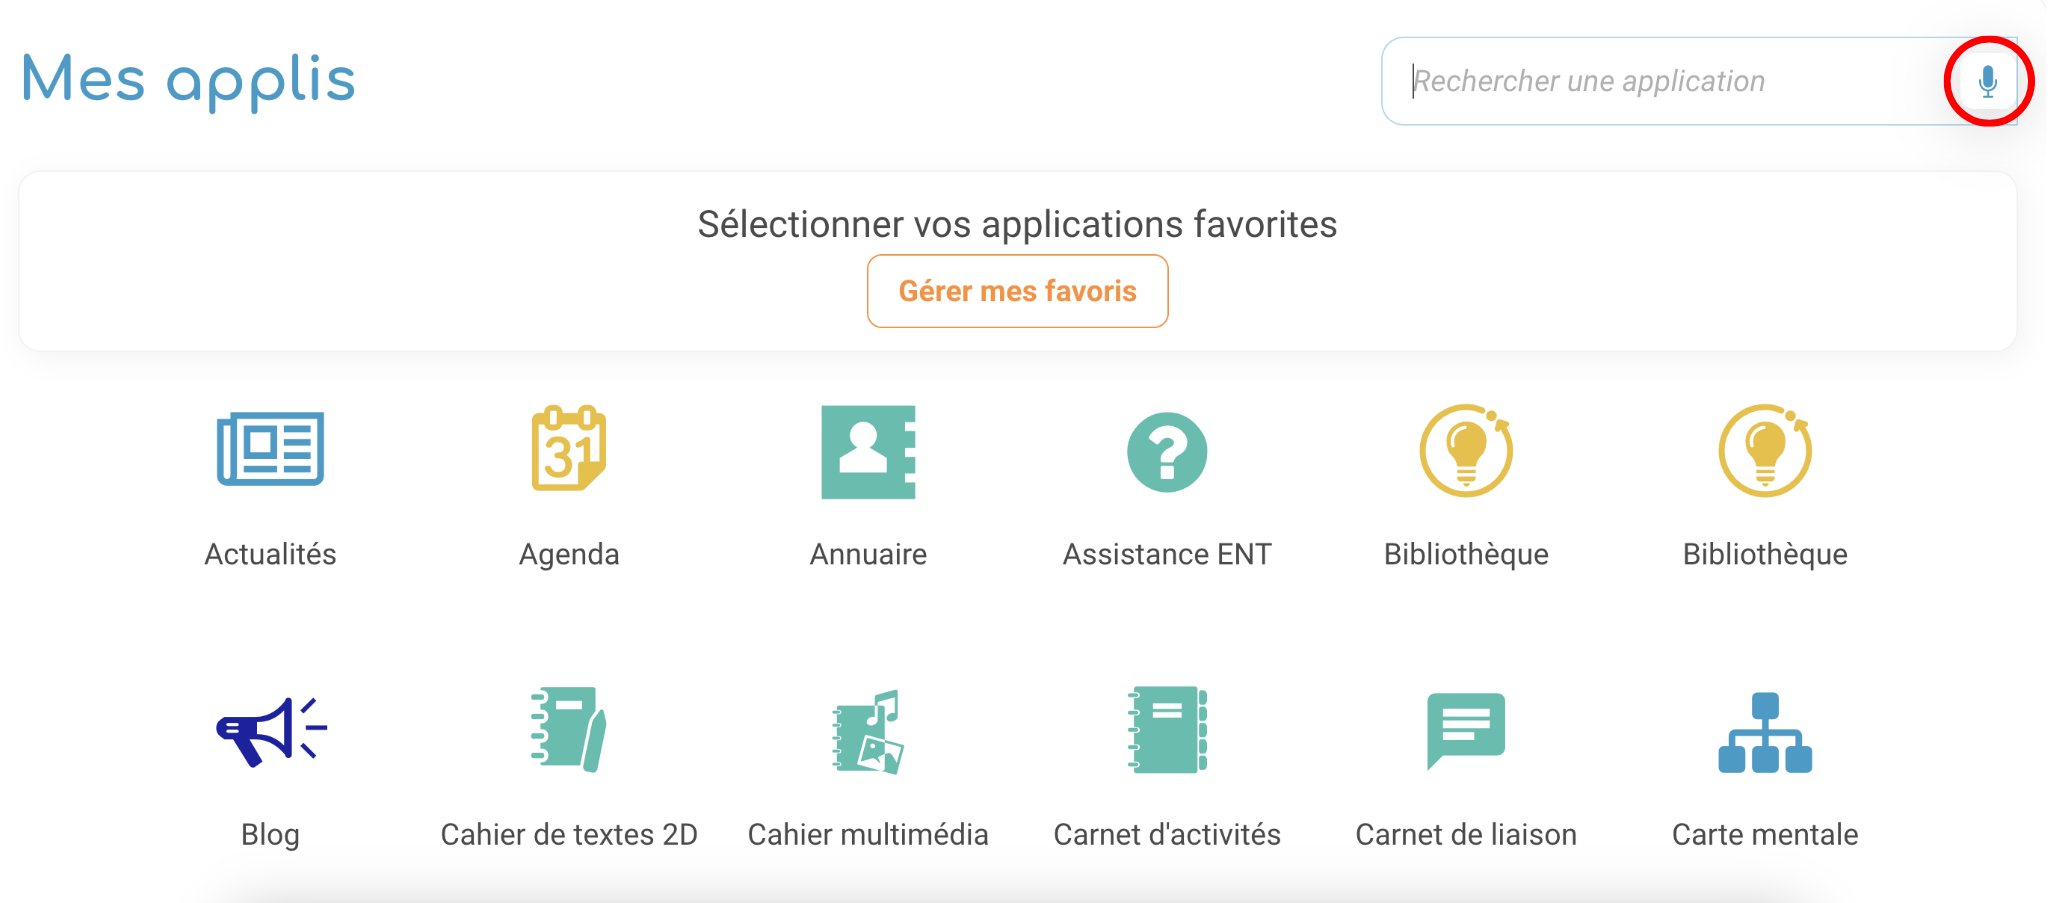
Task: Open the Blog megaphone icon
Action: (269, 731)
